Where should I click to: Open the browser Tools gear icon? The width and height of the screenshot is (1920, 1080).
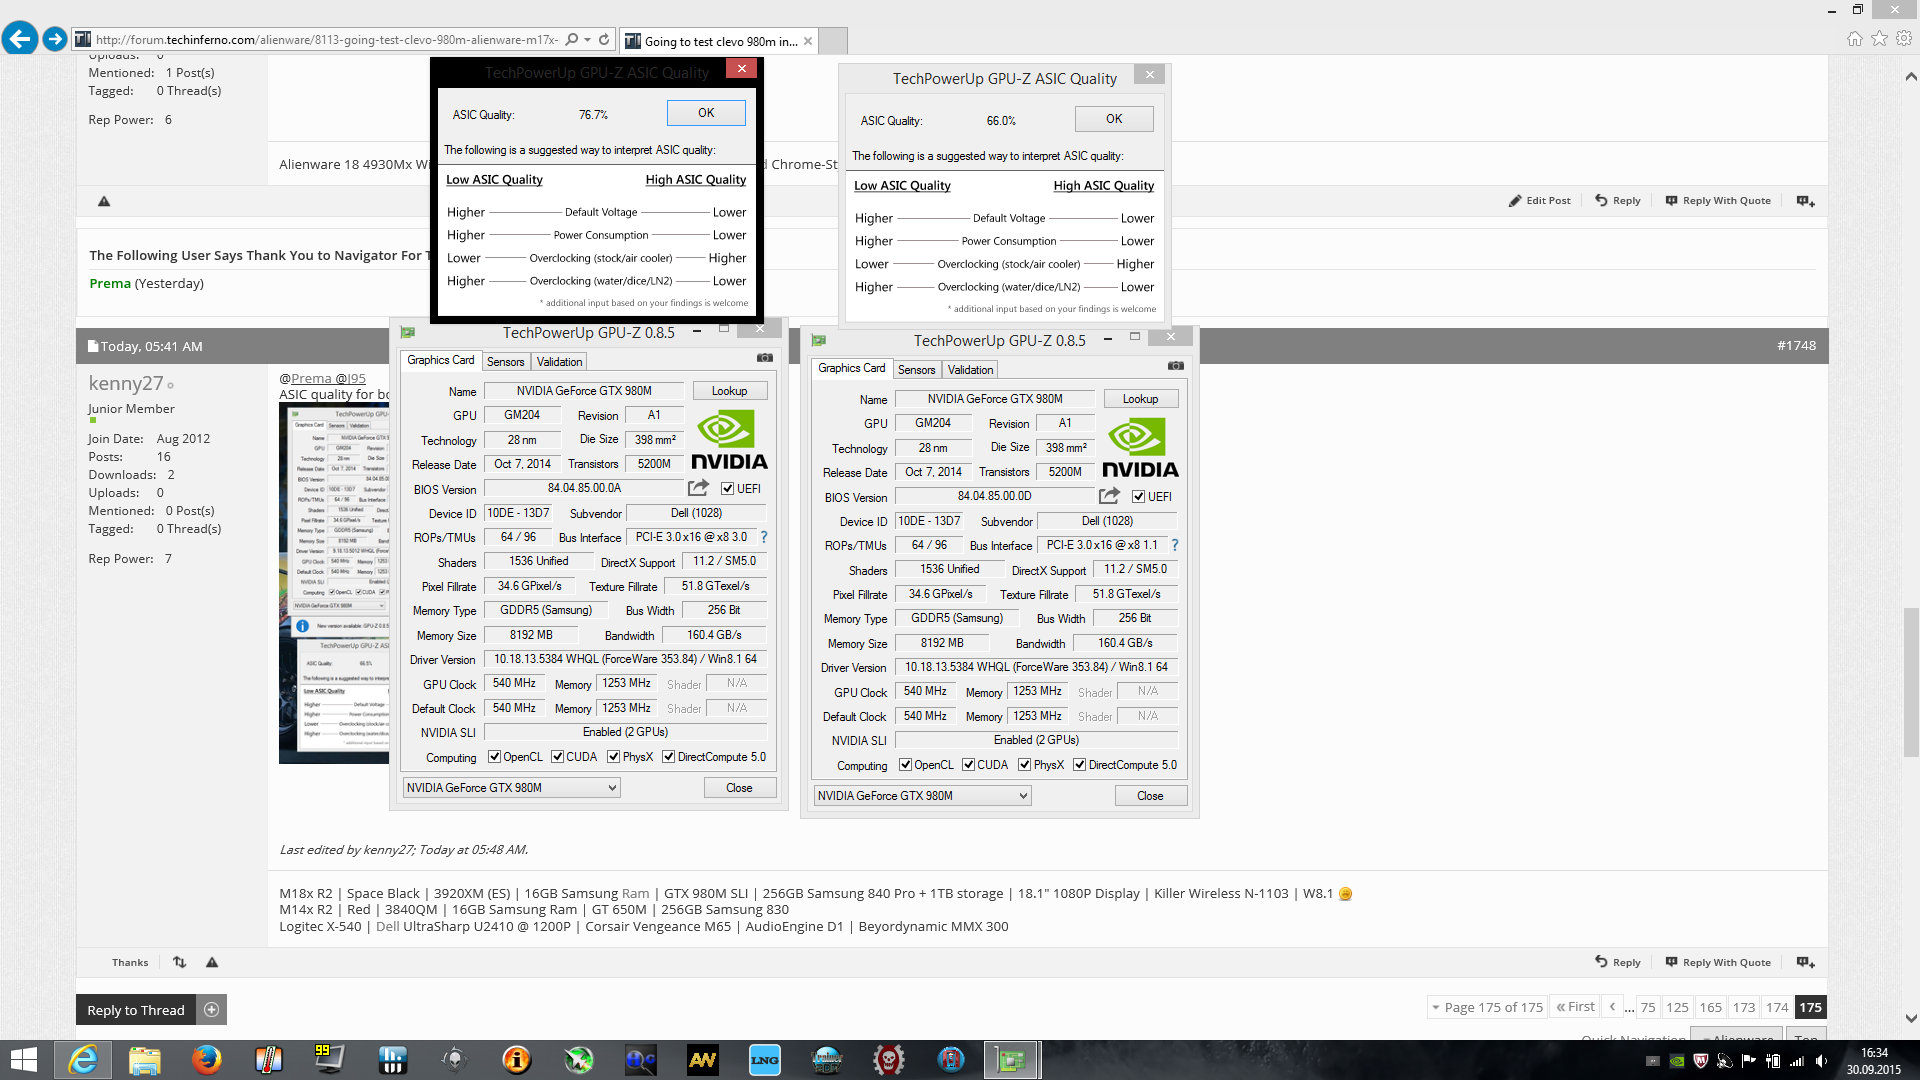[1904, 38]
